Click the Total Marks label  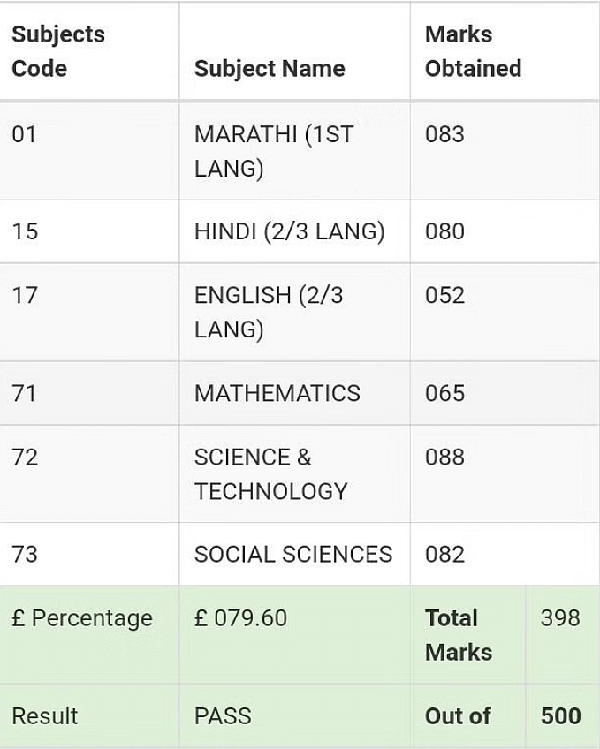[x=458, y=635]
